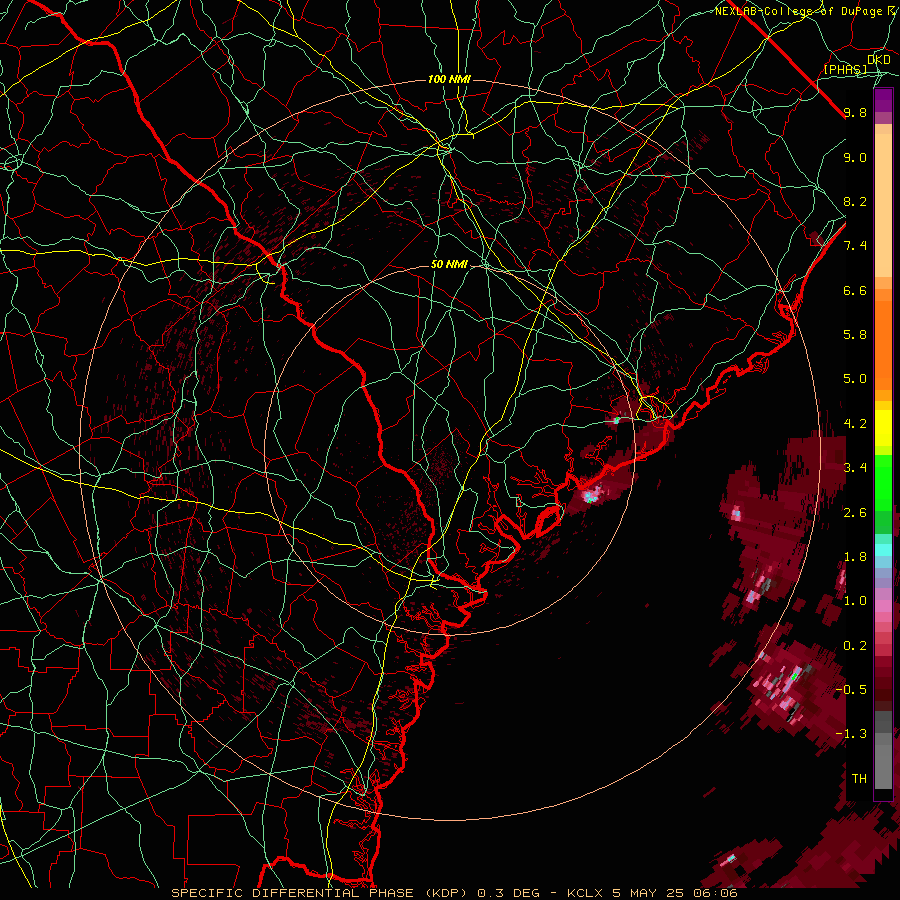The height and width of the screenshot is (900, 900).
Task: Click the 3.4 value on the color scale
Action: (x=855, y=468)
